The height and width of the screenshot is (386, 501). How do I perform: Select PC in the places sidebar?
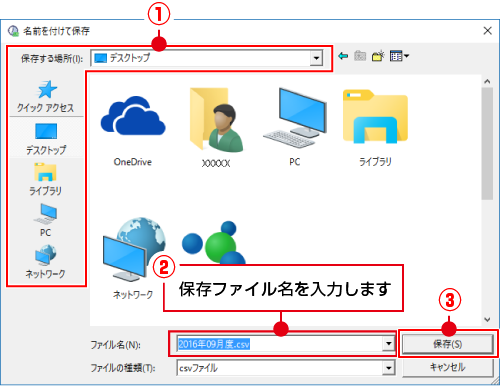pyautogui.click(x=46, y=220)
